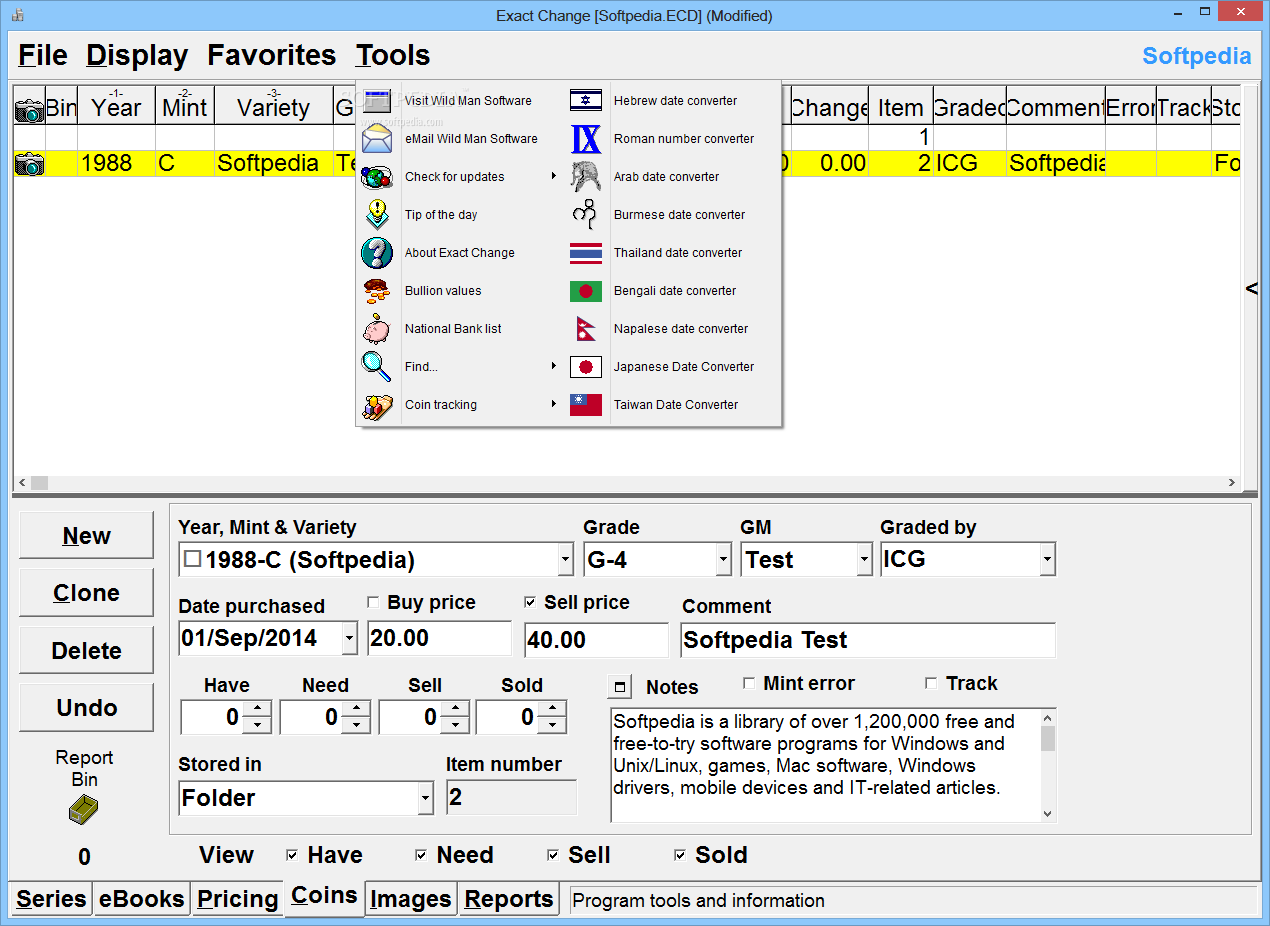Click the Check for updates globe icon
The height and width of the screenshot is (926, 1270).
pos(377,177)
